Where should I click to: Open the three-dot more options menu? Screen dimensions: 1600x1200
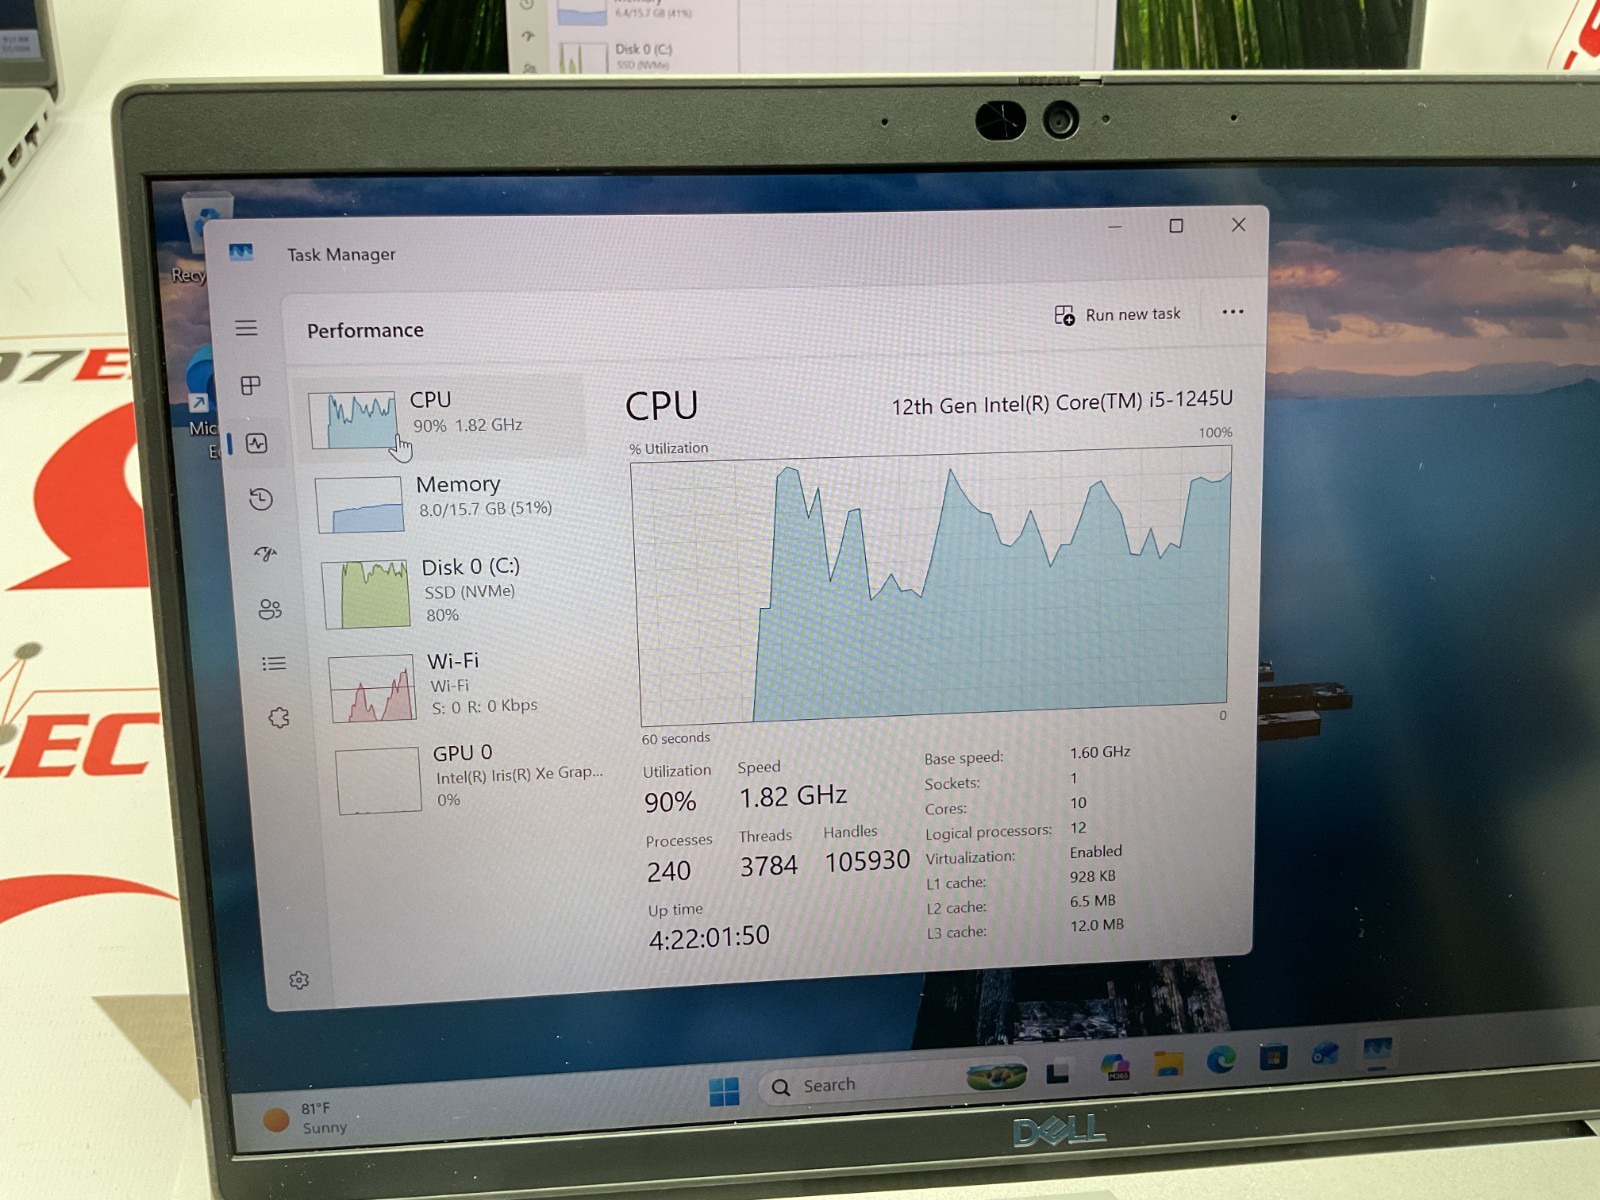click(1233, 312)
